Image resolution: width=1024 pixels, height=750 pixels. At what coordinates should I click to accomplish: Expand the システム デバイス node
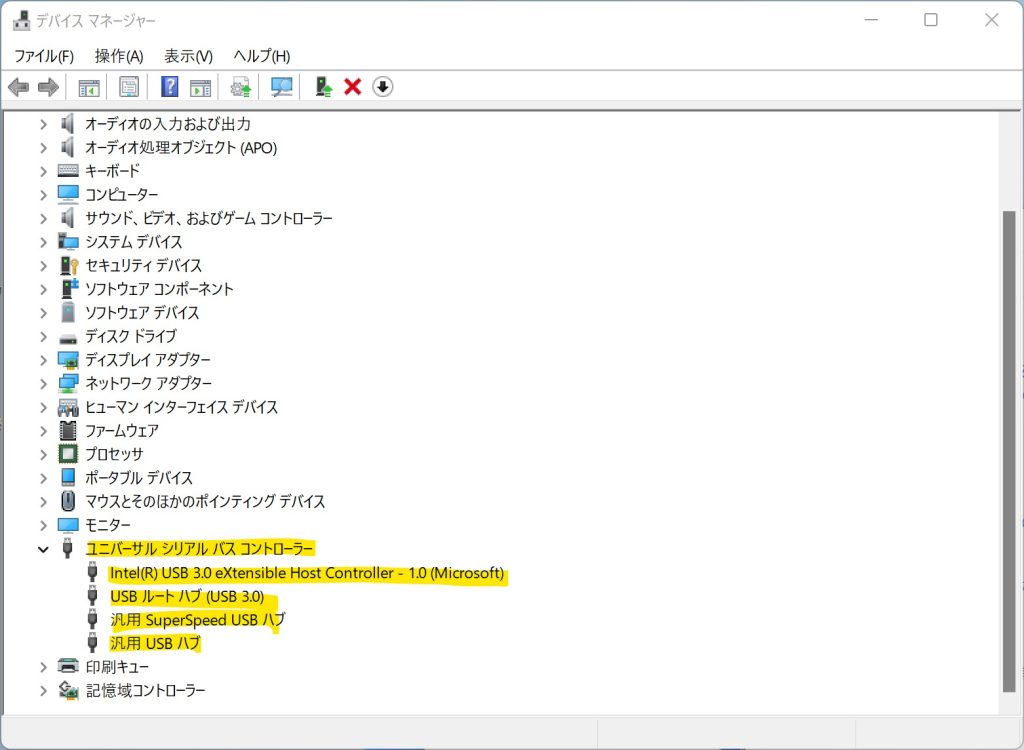tap(43, 242)
